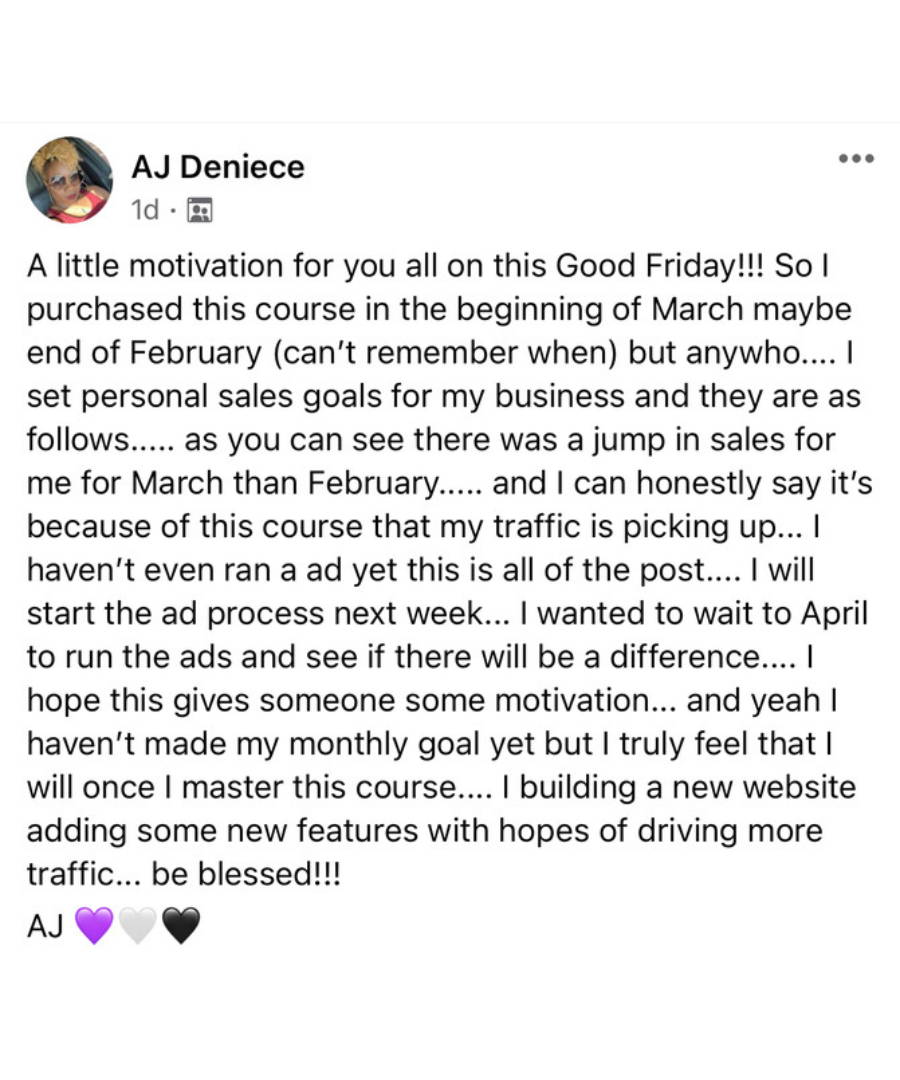900x1080 pixels.
Task: Open the post via the 1d timestamp
Action: click(145, 210)
